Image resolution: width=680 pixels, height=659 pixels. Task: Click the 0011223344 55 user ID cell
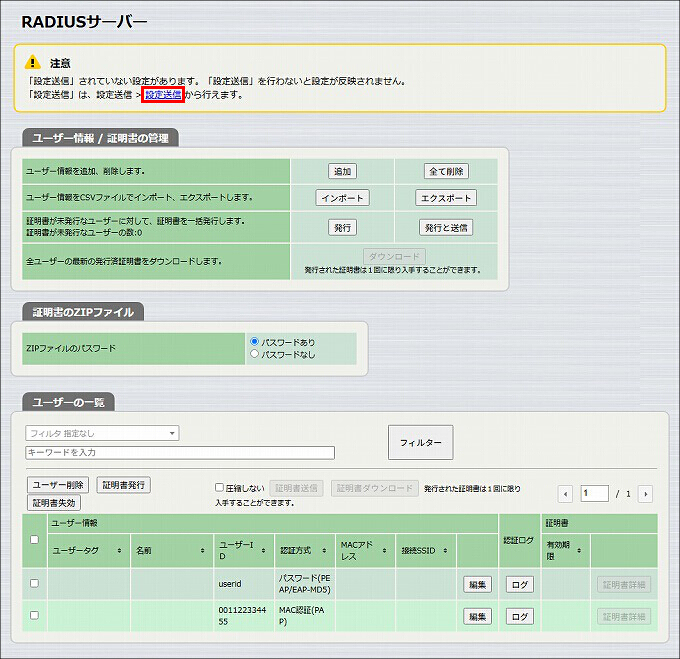[242, 616]
